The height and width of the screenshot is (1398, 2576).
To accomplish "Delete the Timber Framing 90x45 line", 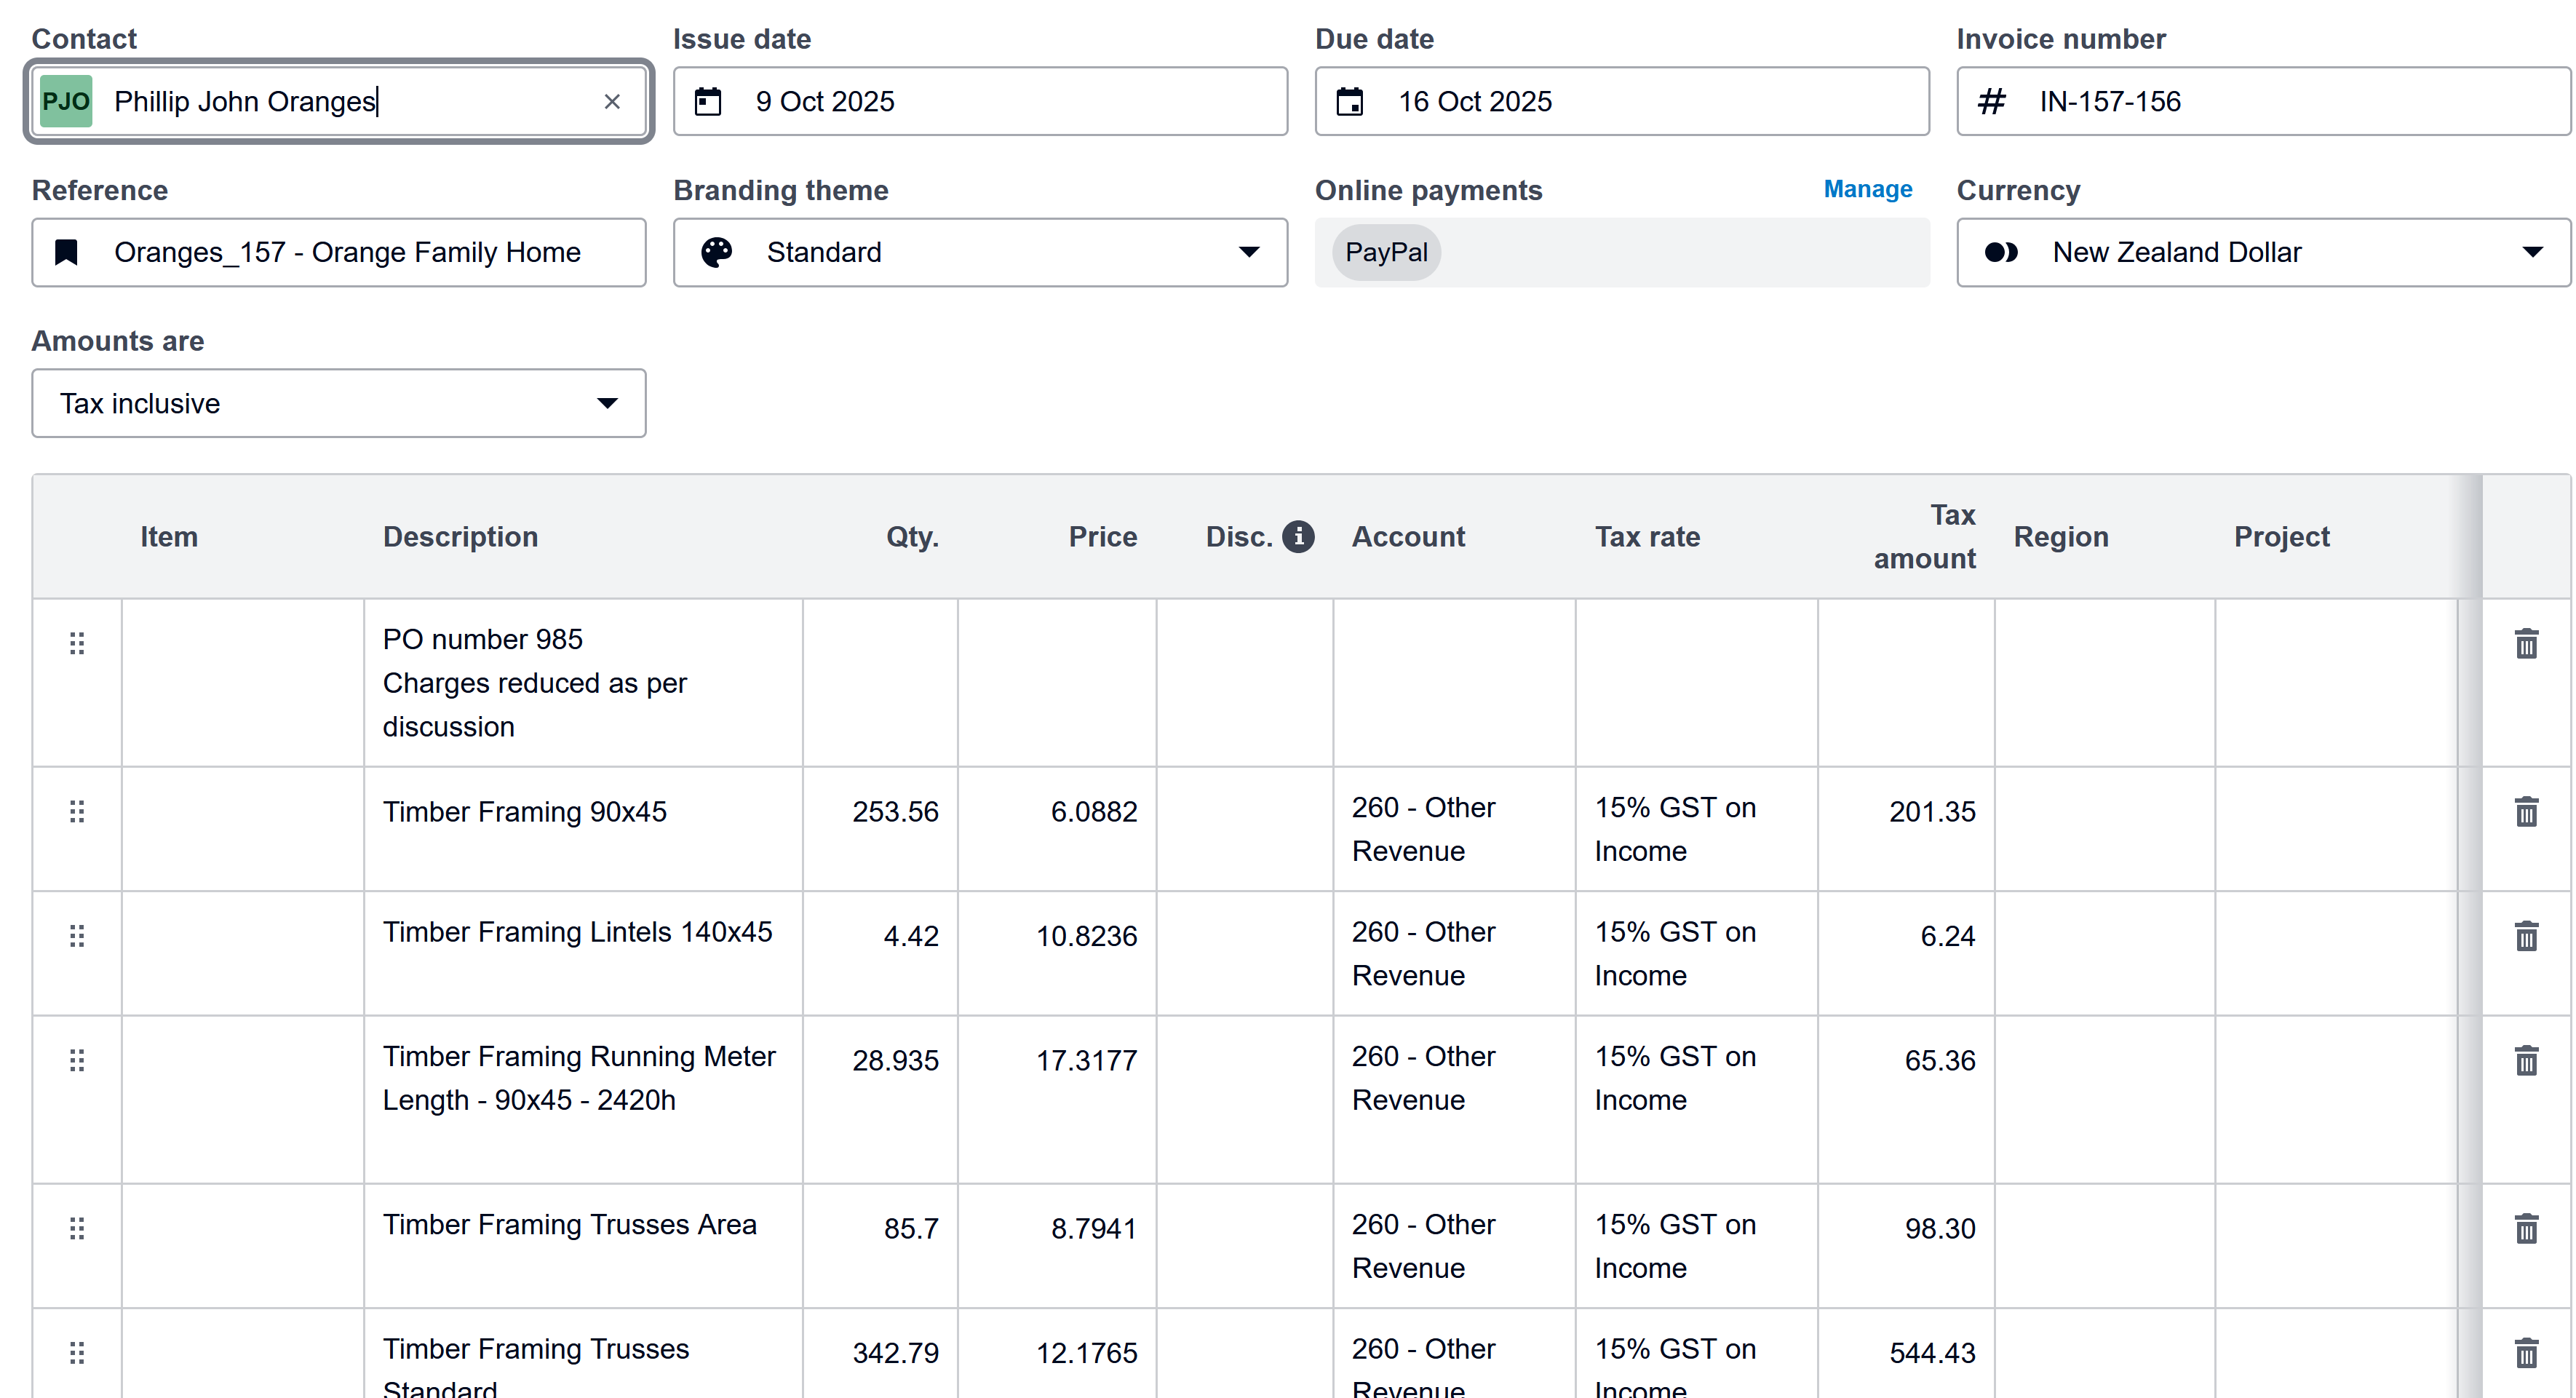I will (x=2526, y=812).
